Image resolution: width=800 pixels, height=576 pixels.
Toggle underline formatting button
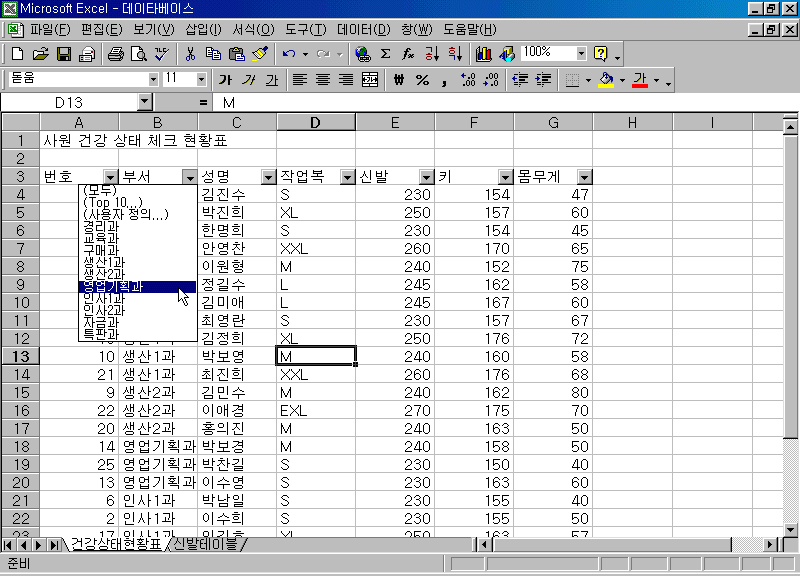coord(270,80)
